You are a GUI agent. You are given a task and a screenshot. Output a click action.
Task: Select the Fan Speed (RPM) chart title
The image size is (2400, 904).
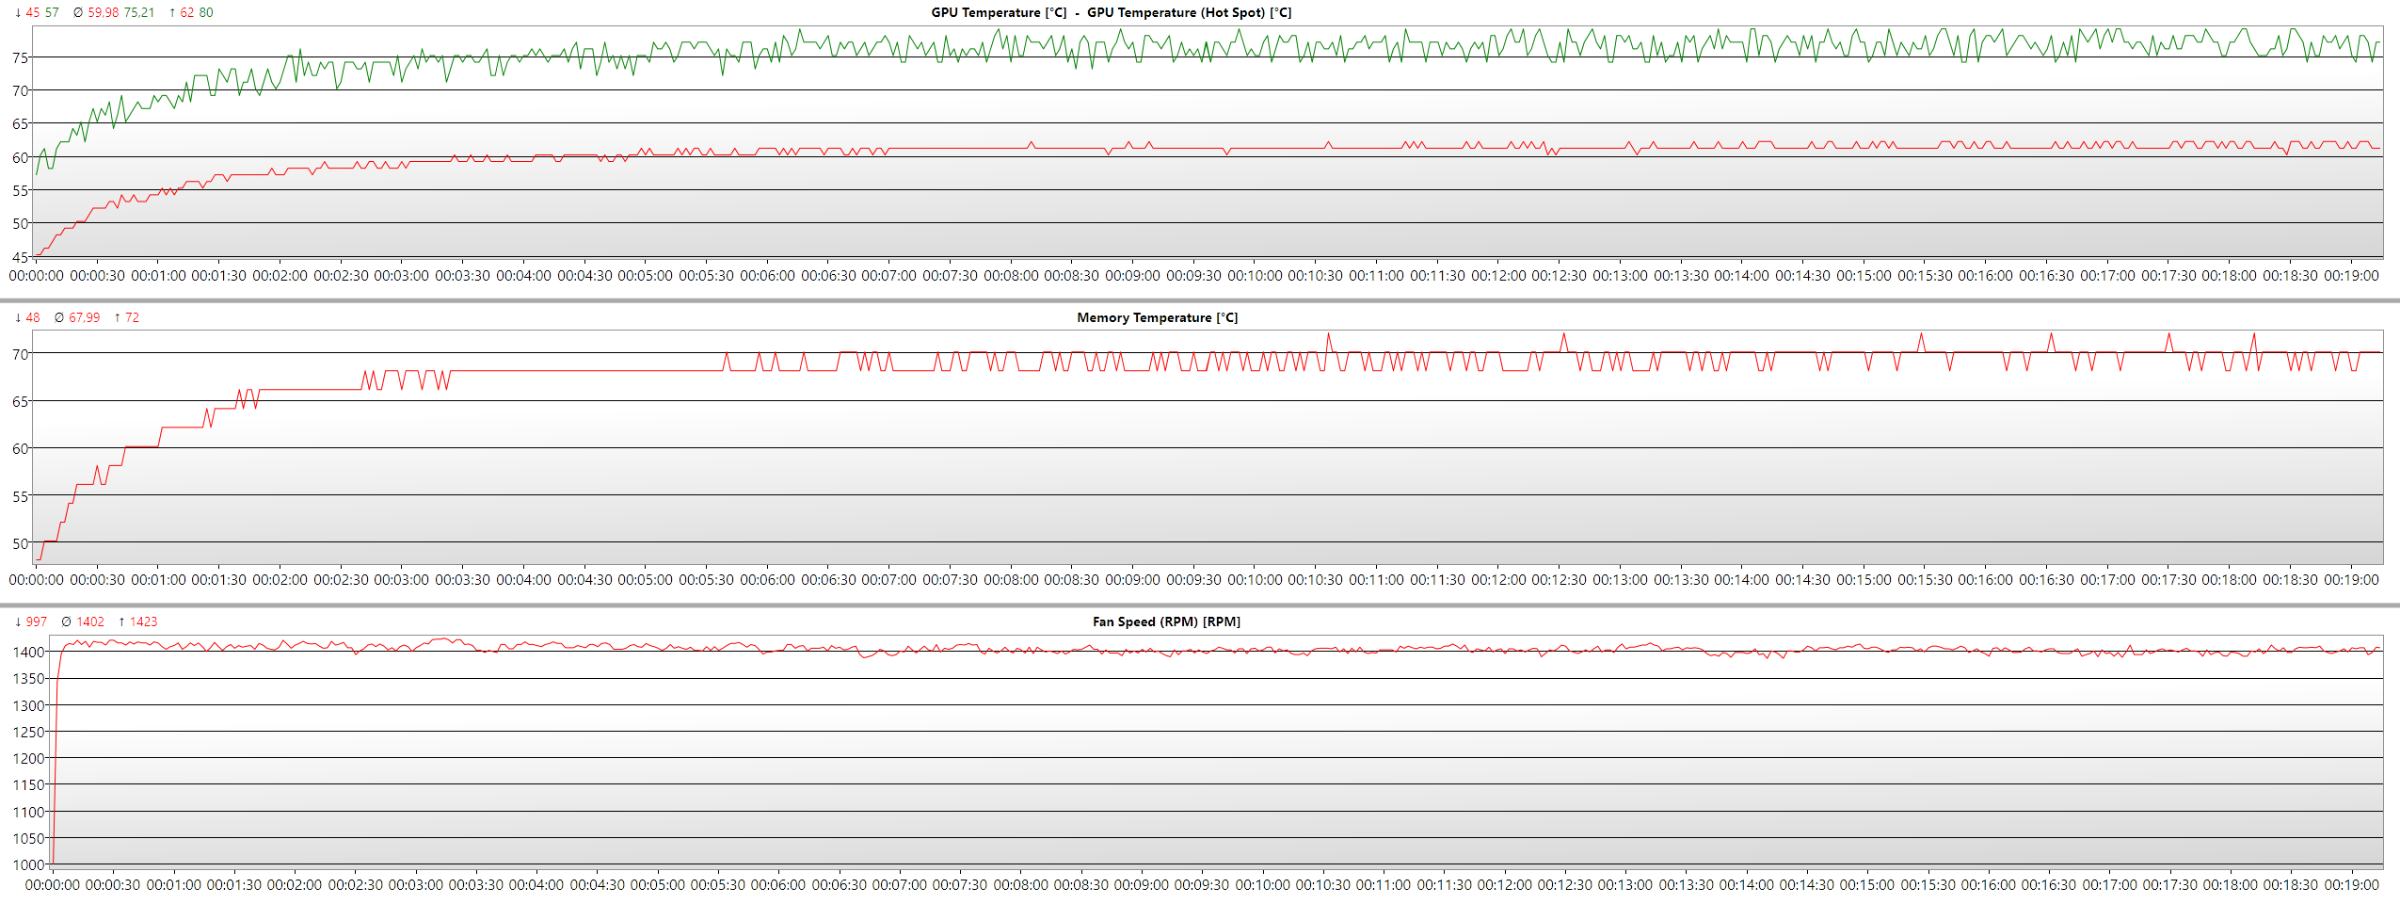click(x=1166, y=622)
